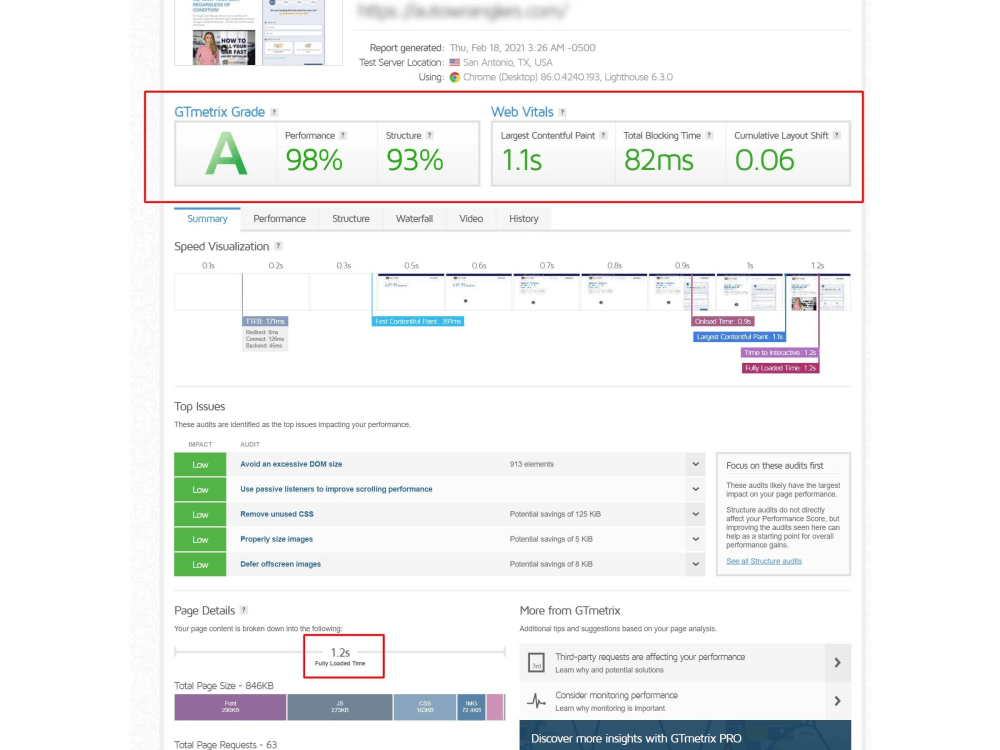Screen dimensions: 1000x750
Task: Expand the Avoid excessive DOM size audit
Action: pyautogui.click(x=696, y=464)
